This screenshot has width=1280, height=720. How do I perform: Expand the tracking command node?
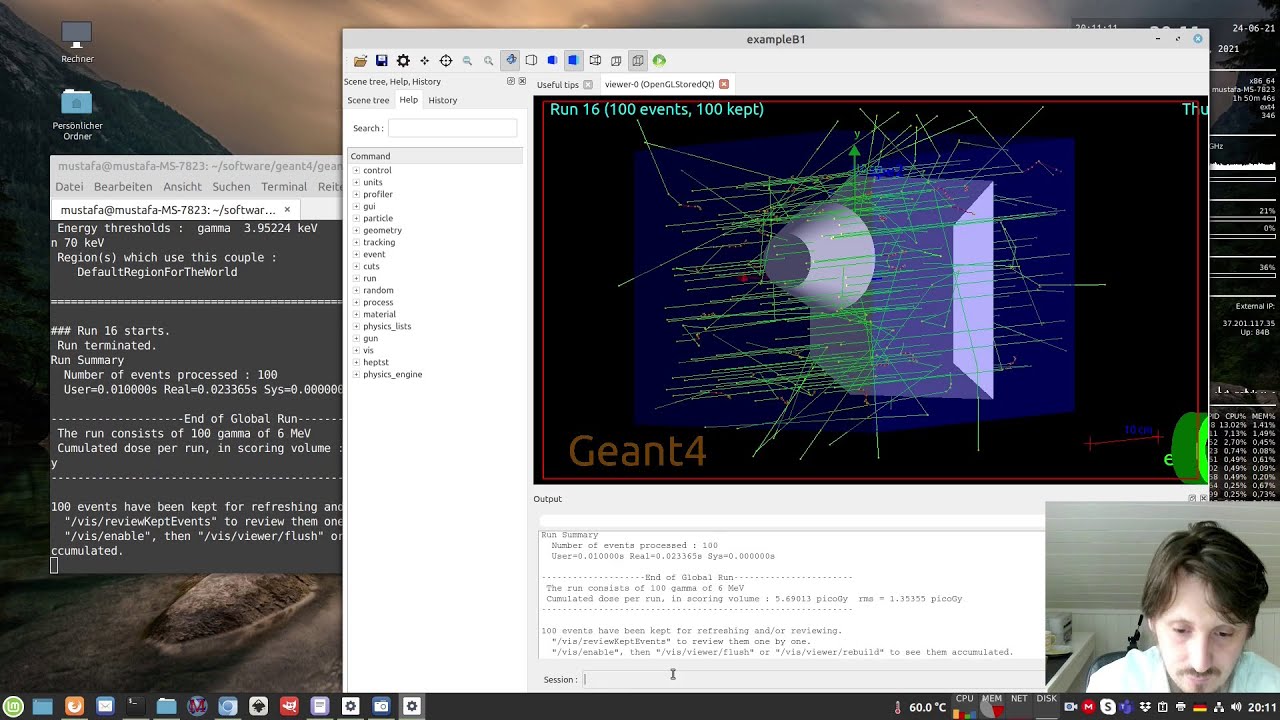(x=356, y=242)
